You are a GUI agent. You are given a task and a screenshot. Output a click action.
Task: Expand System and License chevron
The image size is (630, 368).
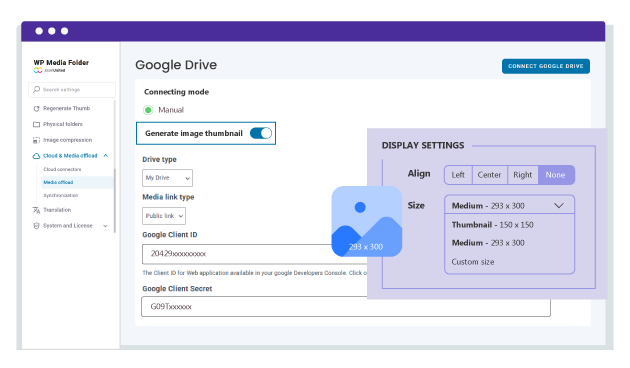[105, 226]
